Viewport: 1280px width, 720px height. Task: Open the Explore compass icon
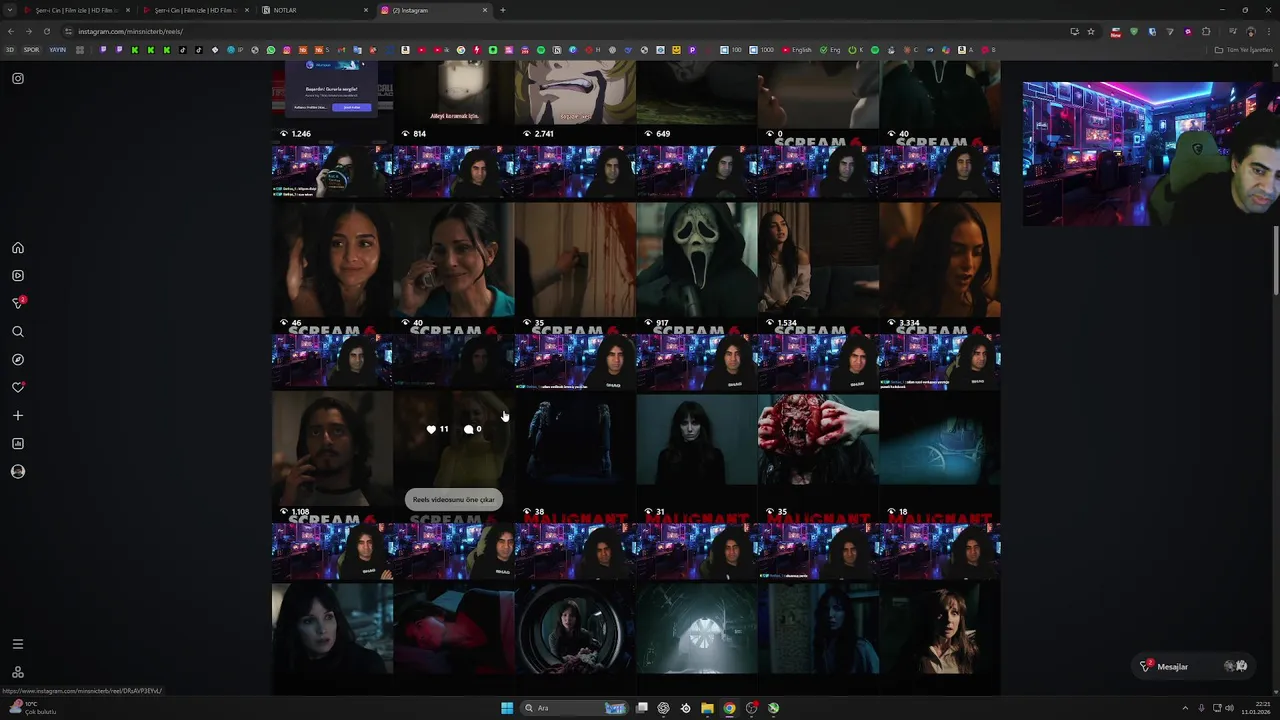[18, 360]
